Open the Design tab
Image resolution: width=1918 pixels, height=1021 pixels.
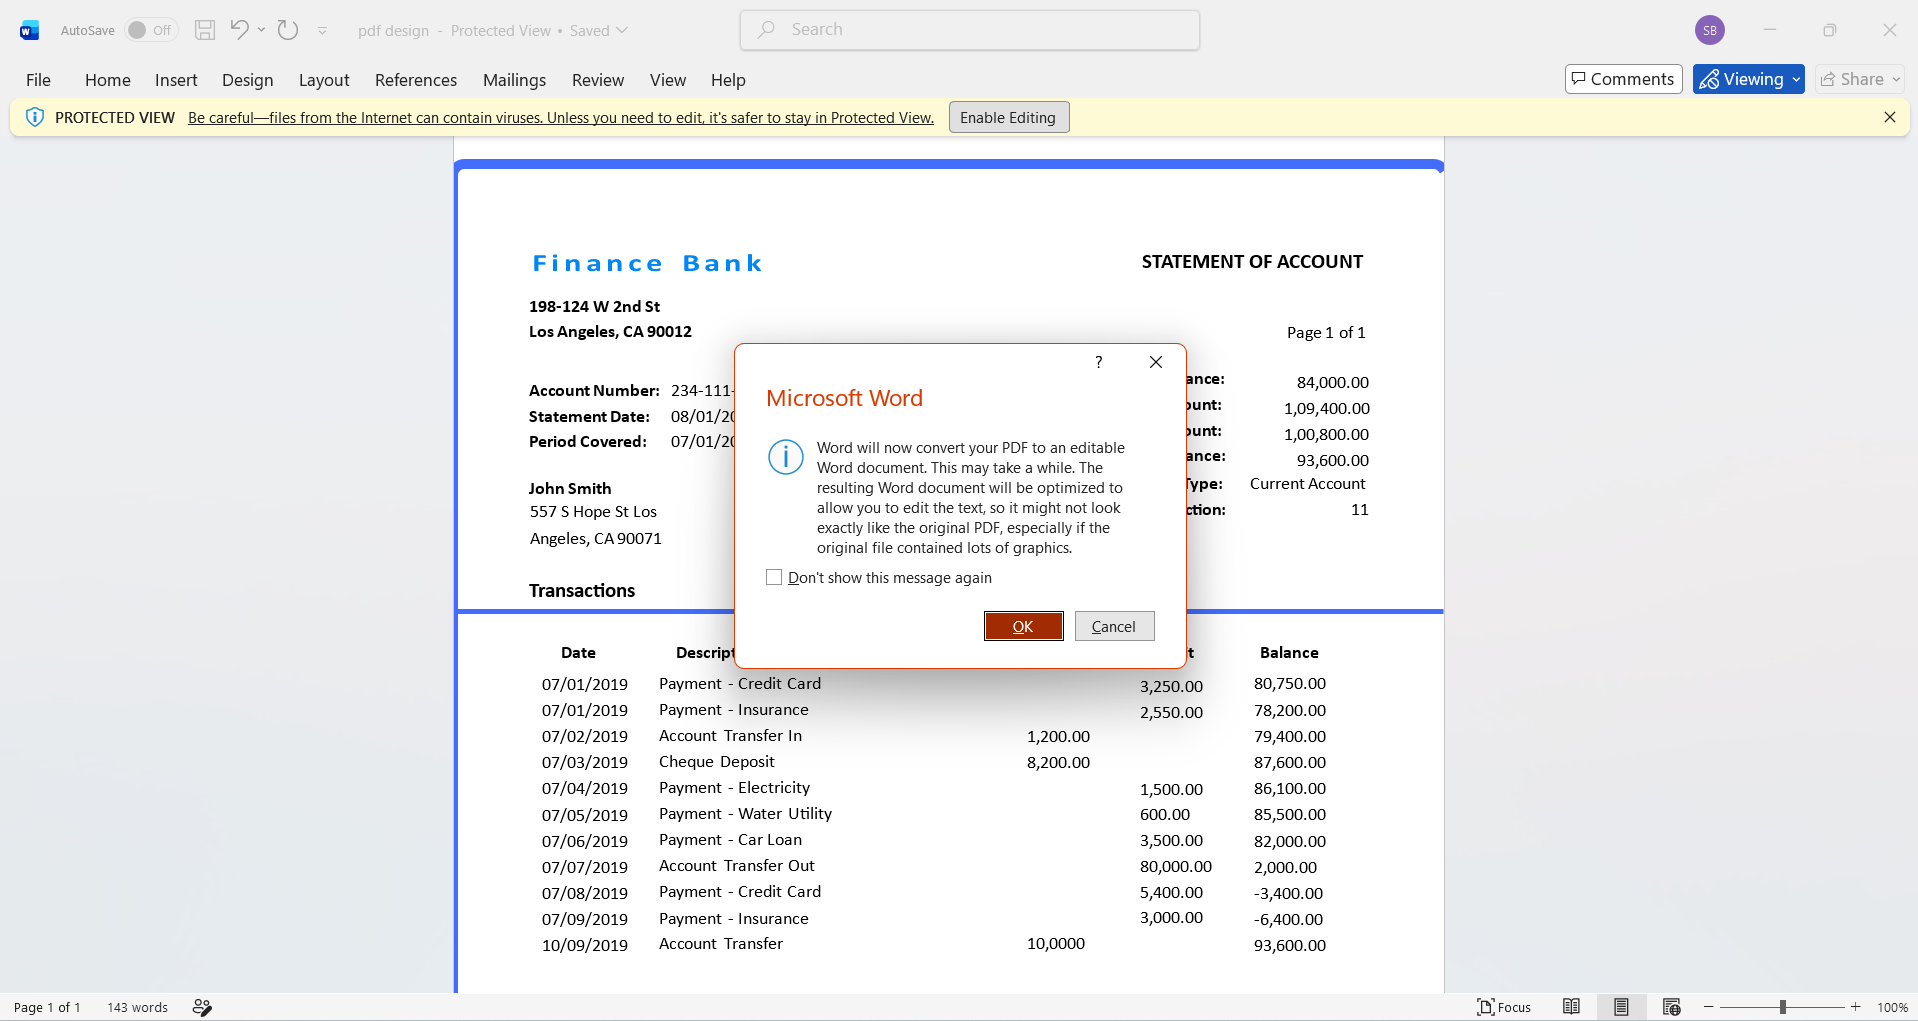tap(248, 80)
